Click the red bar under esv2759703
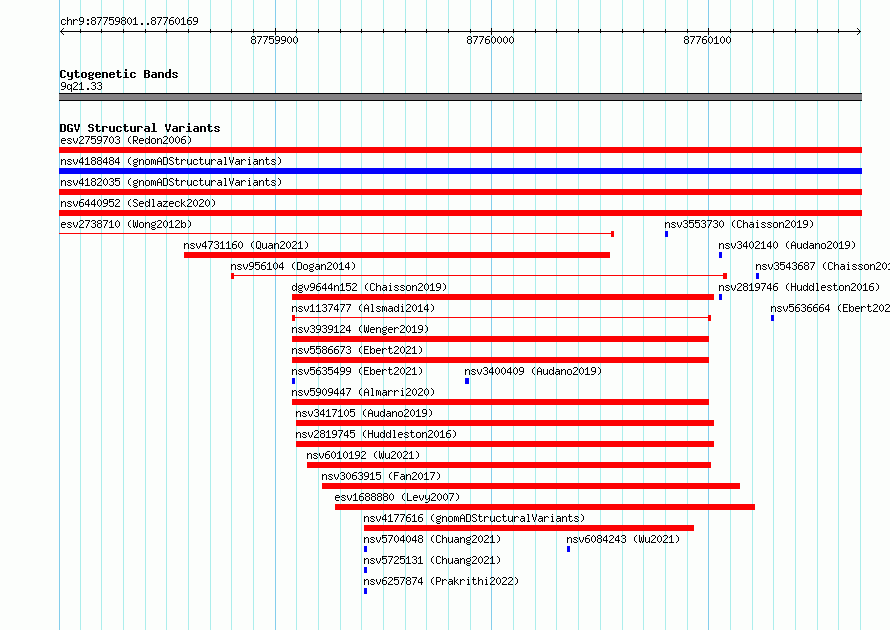 460,150
